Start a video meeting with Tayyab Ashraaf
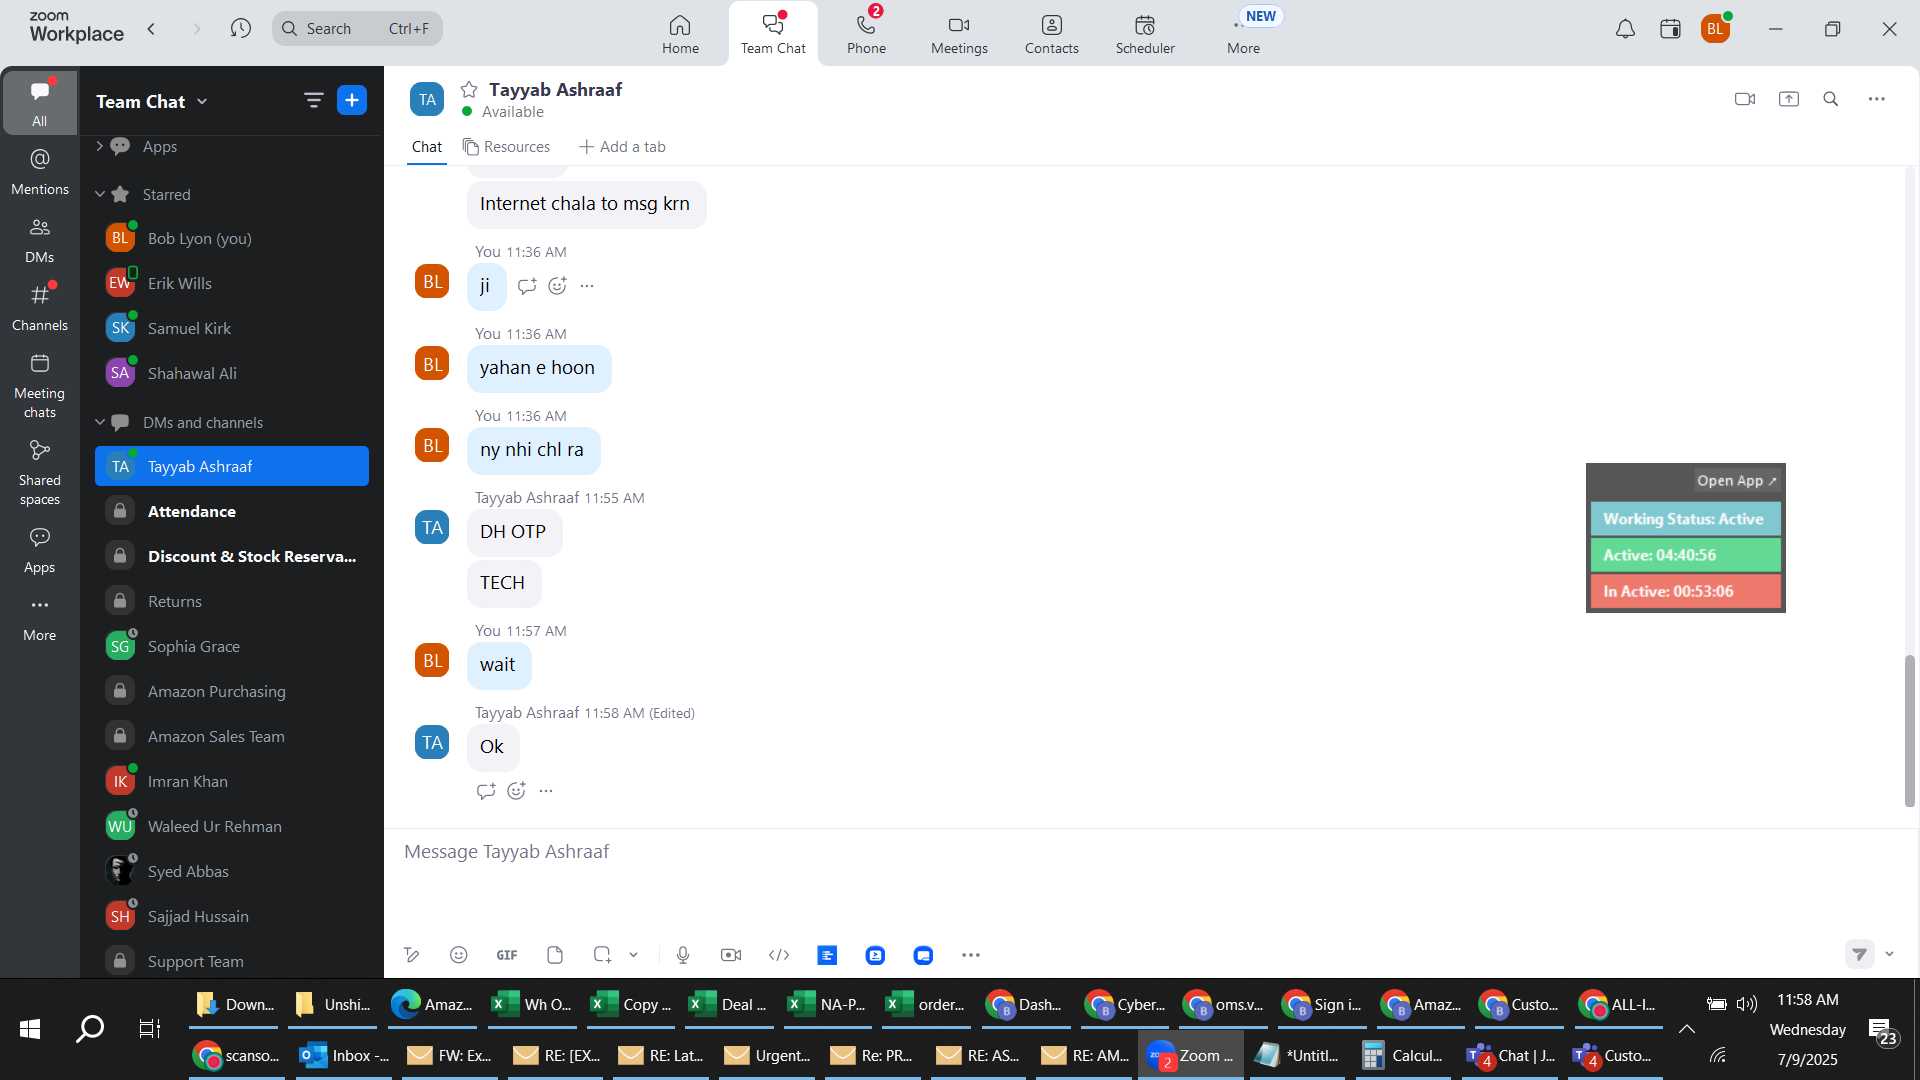The width and height of the screenshot is (1920, 1080). pyautogui.click(x=1745, y=99)
